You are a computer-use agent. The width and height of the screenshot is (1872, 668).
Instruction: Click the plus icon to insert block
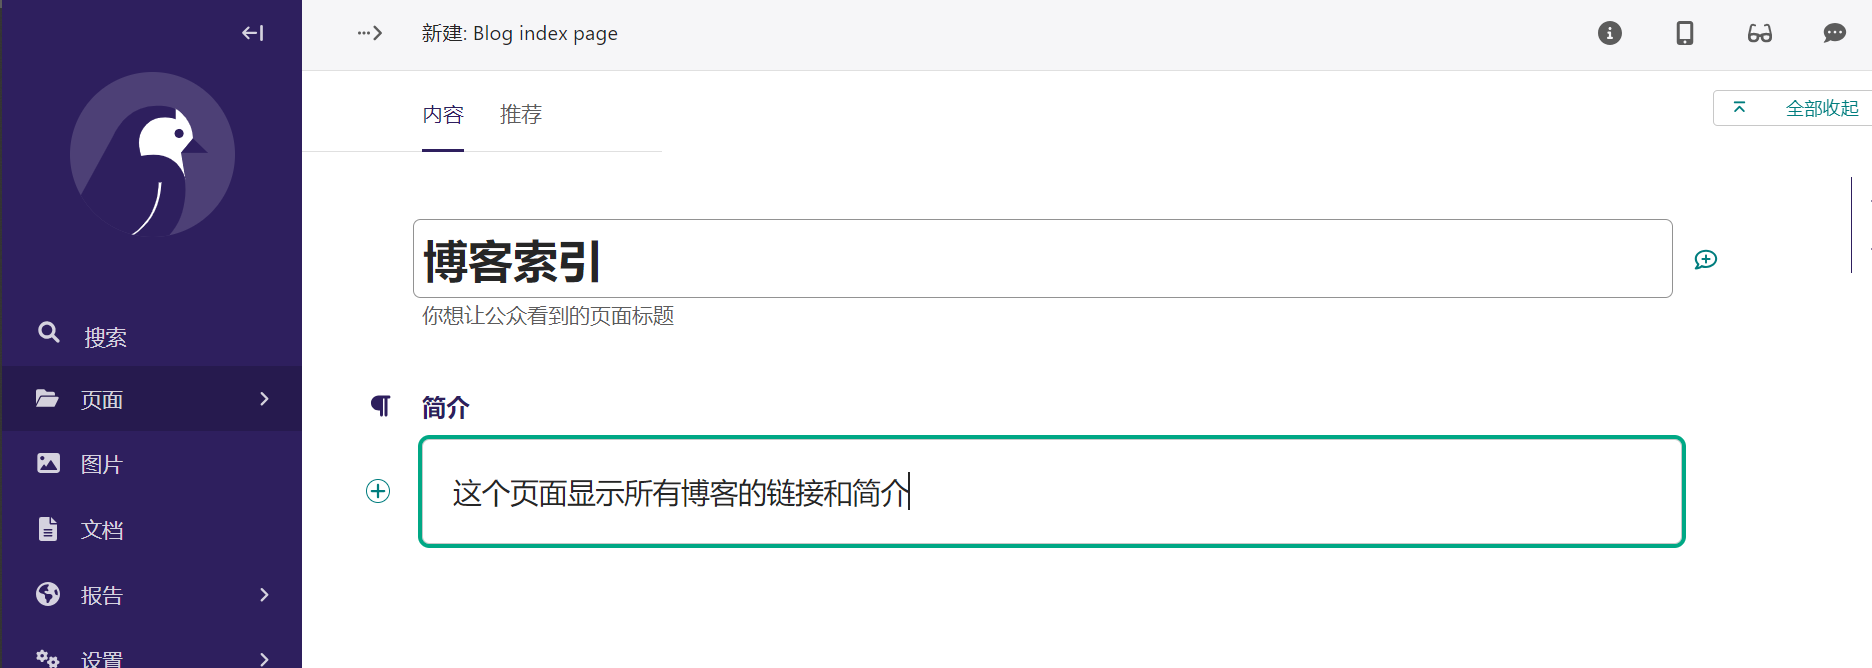(378, 491)
